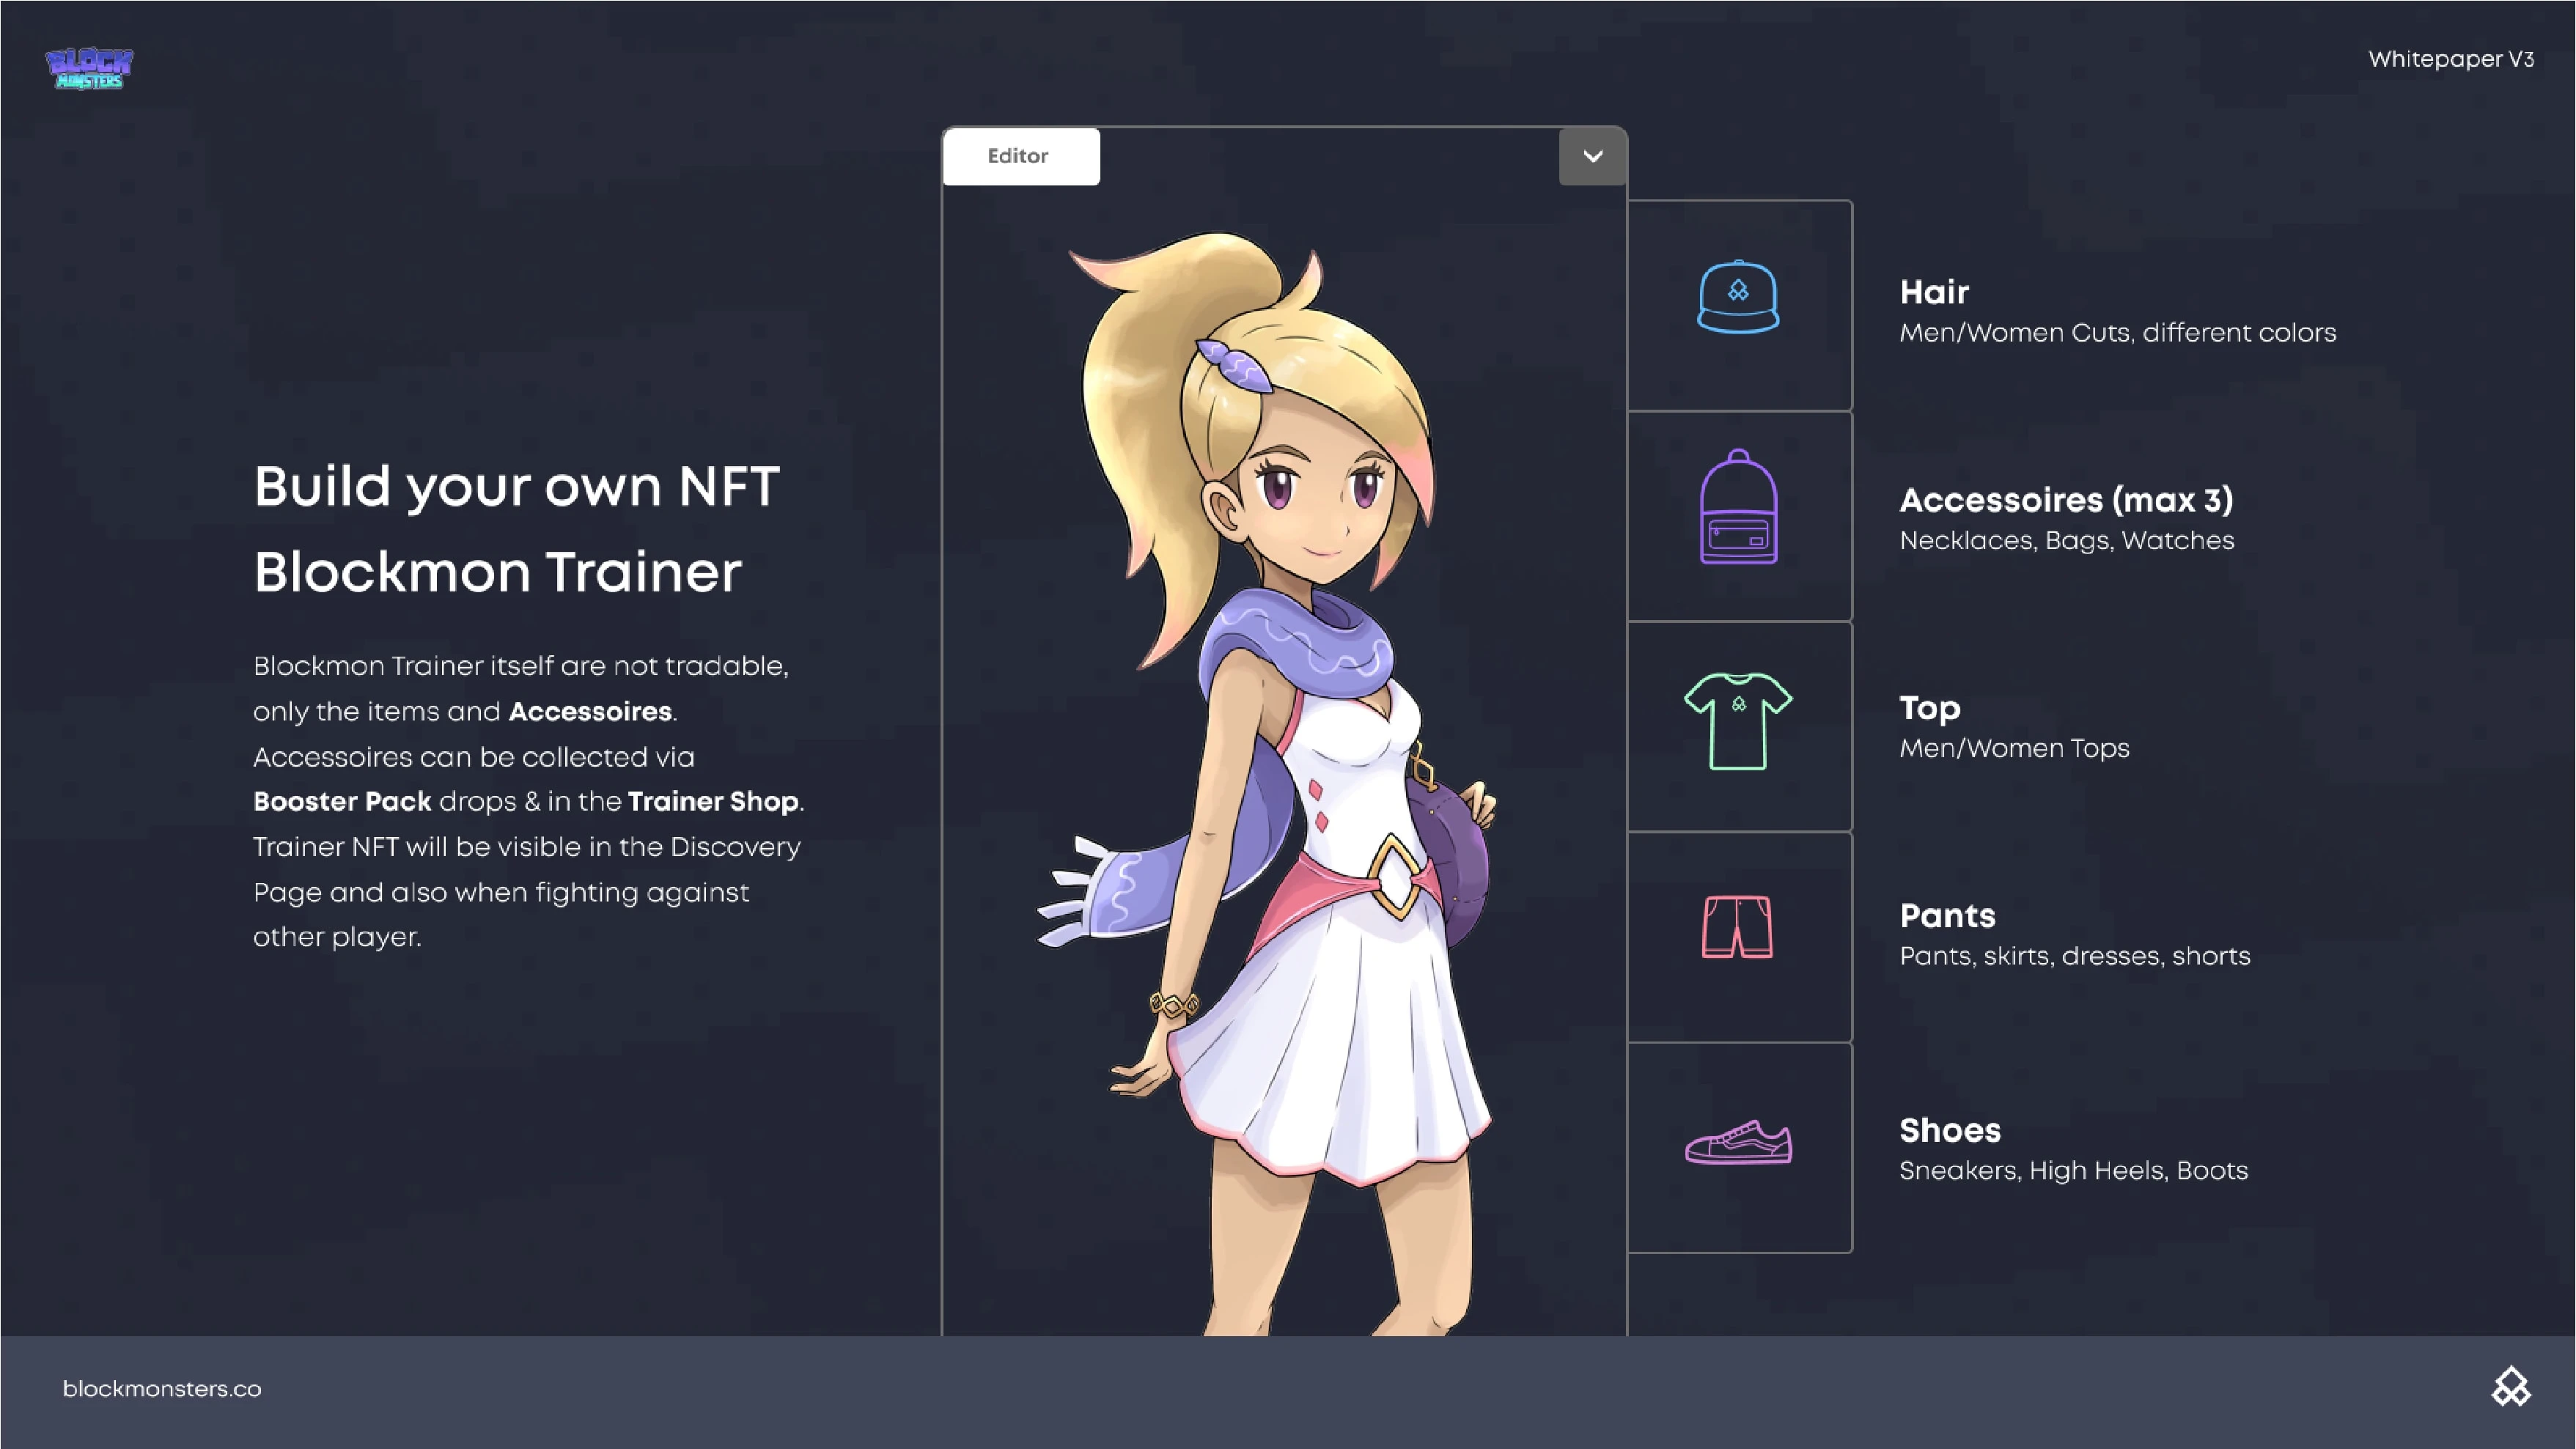The width and height of the screenshot is (2576, 1449).
Task: Select the Pants shorts icon
Action: (x=1738, y=927)
